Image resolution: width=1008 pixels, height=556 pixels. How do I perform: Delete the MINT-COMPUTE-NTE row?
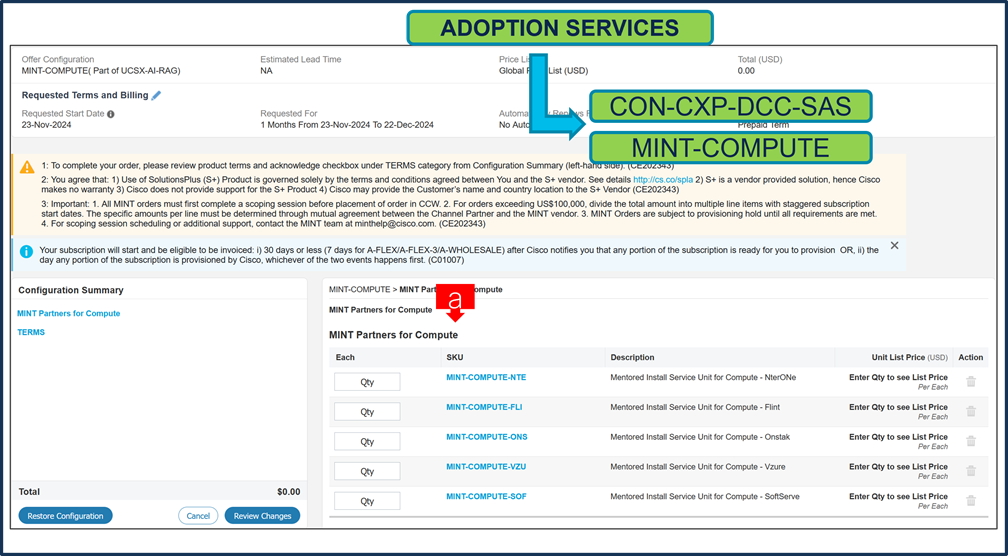point(971,382)
